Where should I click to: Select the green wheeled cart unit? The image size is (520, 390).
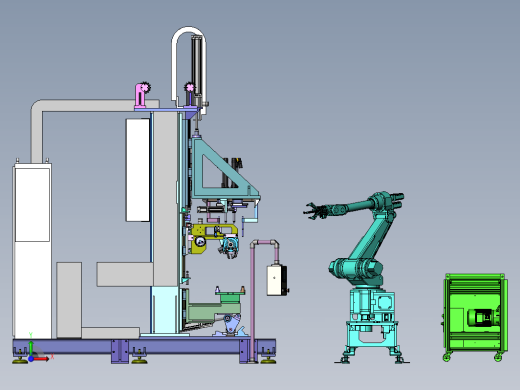476,317
